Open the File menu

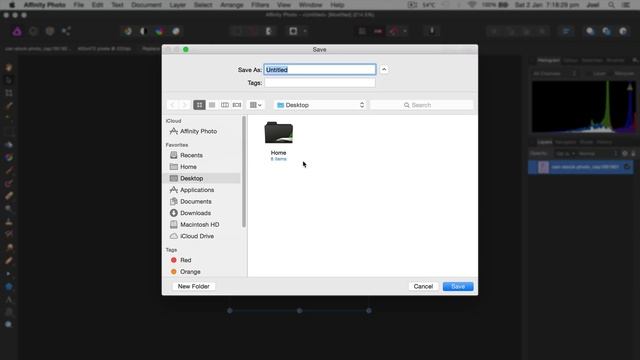(78, 5)
